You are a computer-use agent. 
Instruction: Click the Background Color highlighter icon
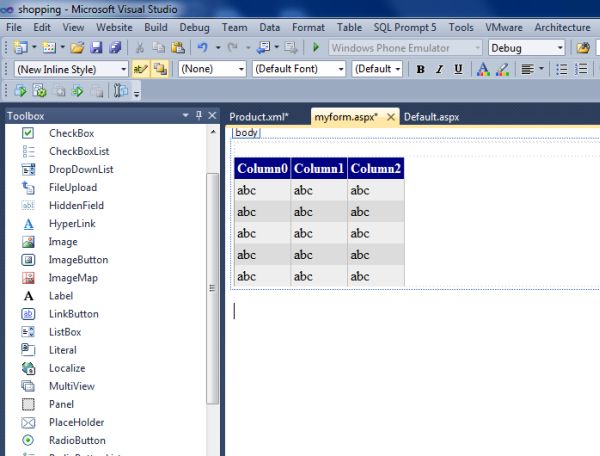[x=502, y=69]
